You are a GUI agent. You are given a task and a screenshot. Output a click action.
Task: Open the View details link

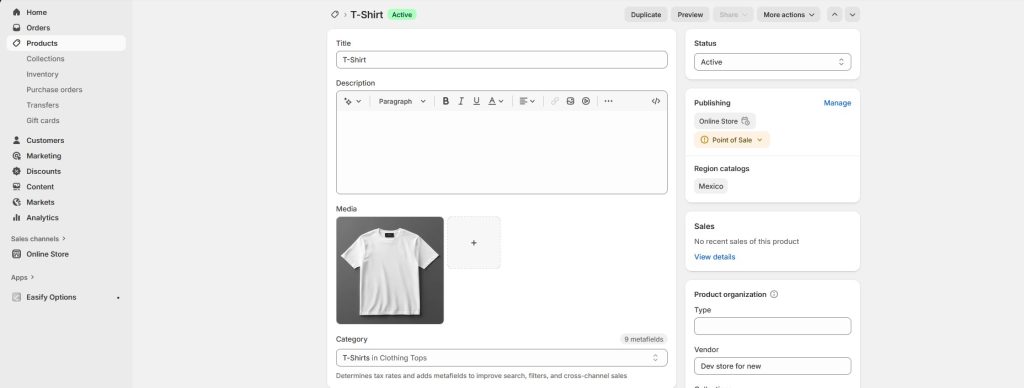[x=714, y=257]
